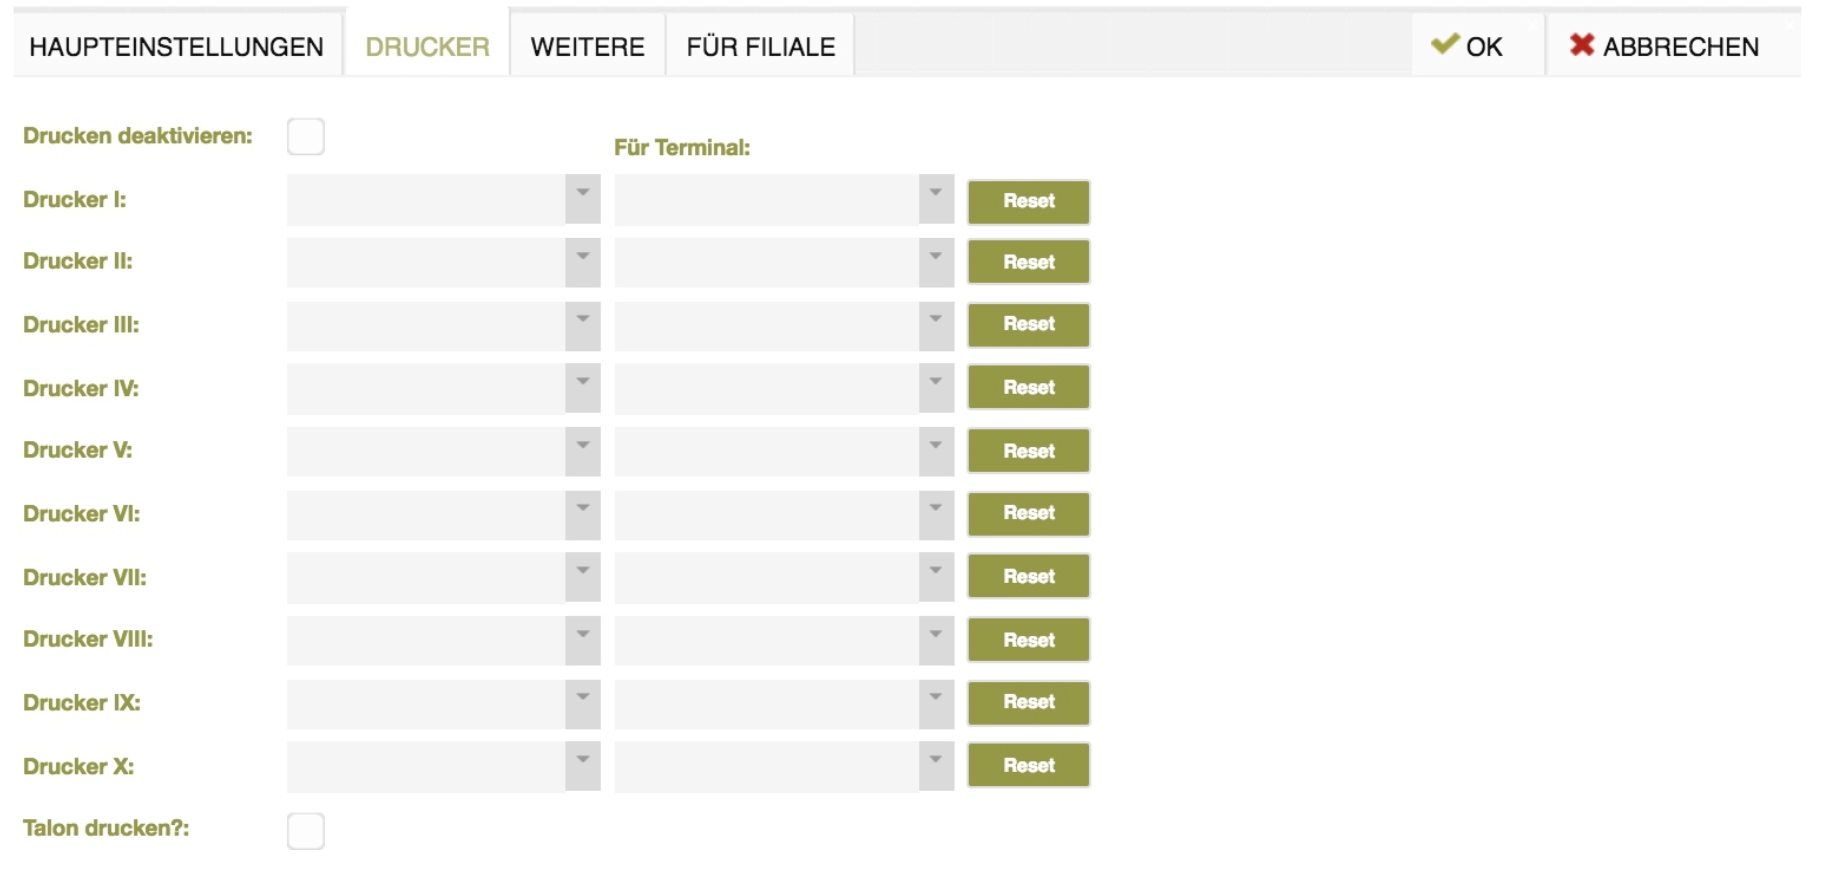Click the green checkmark OK icon

point(1445,44)
